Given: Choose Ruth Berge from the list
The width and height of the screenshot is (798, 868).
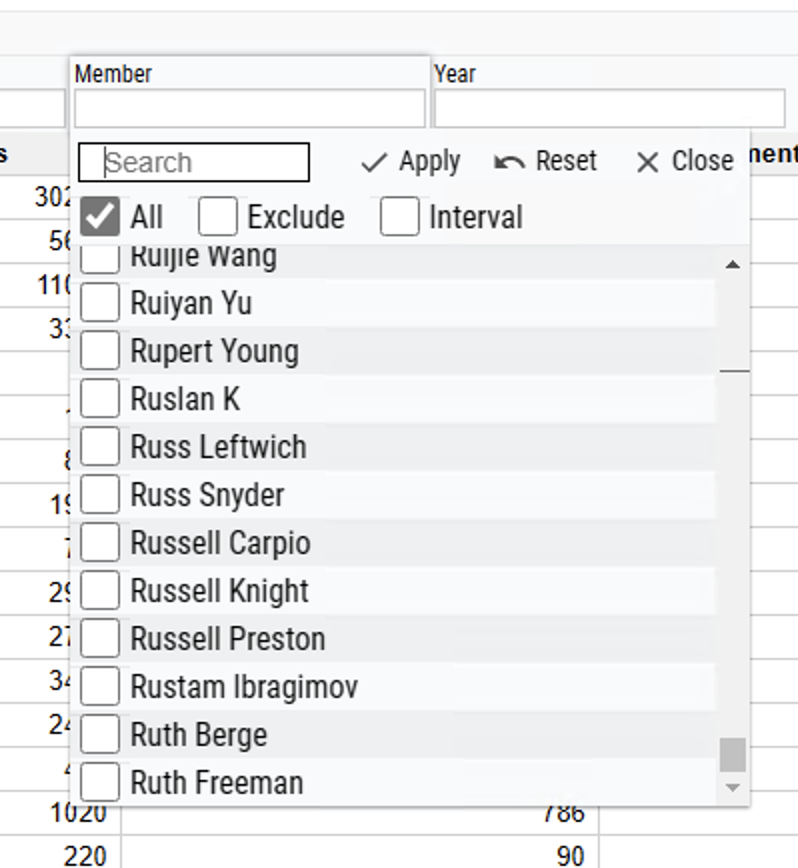Looking at the screenshot, I should coord(199,735).
